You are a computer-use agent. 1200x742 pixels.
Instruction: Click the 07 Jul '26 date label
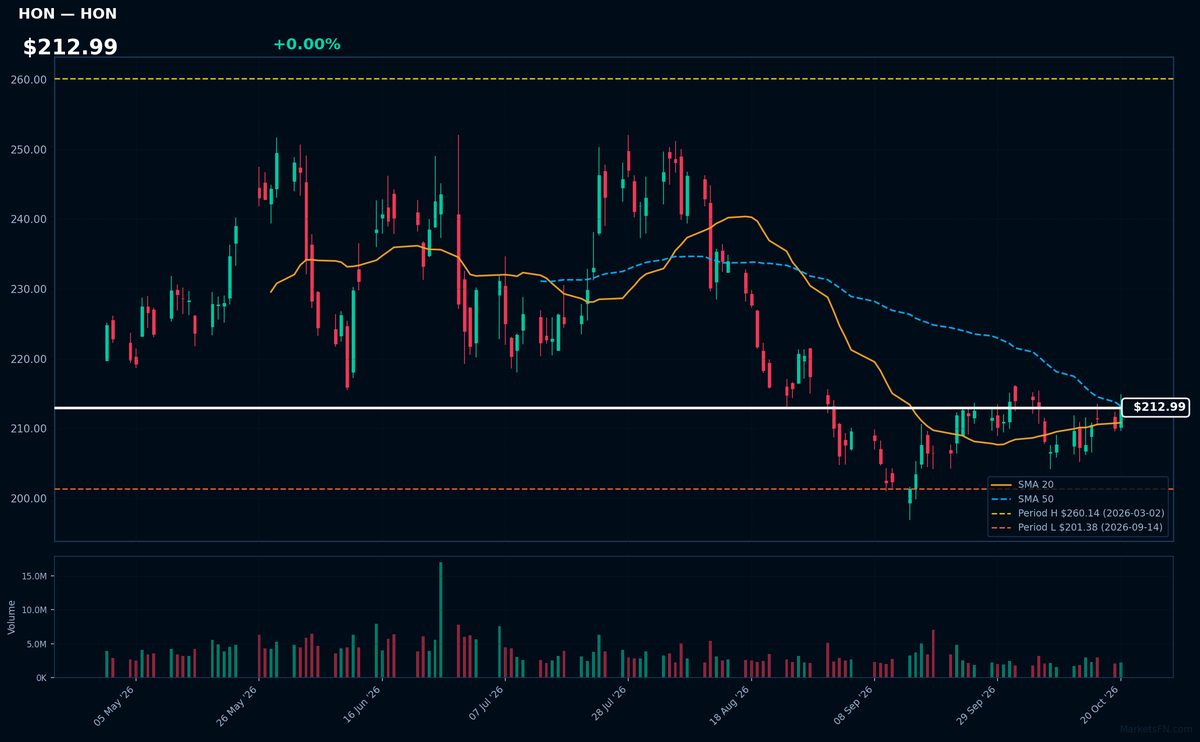(484, 705)
